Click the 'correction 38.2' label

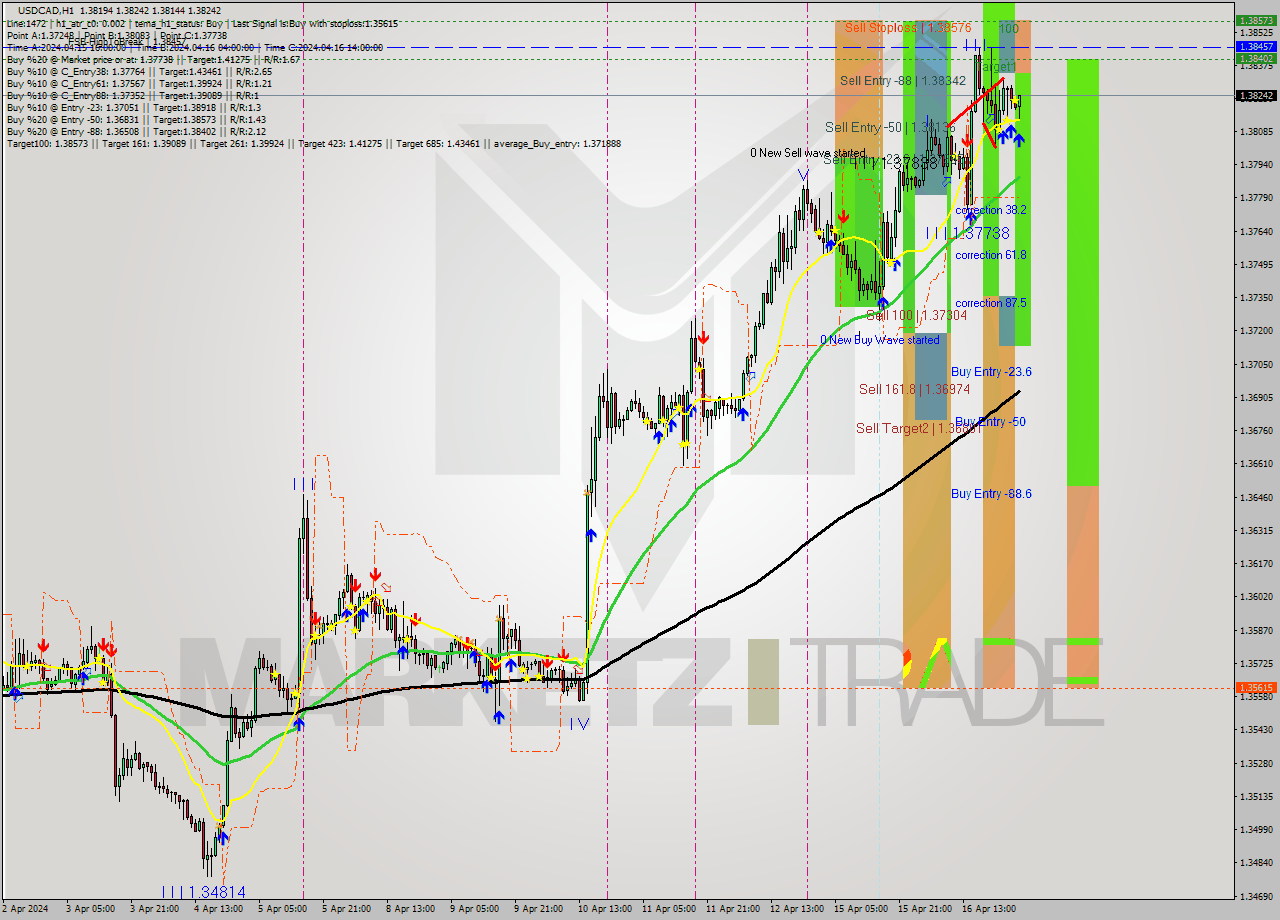coord(990,210)
